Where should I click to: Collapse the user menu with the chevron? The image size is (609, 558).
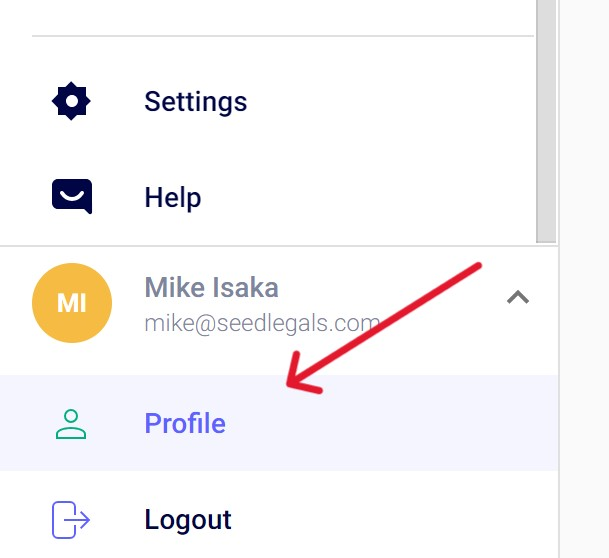click(x=517, y=297)
